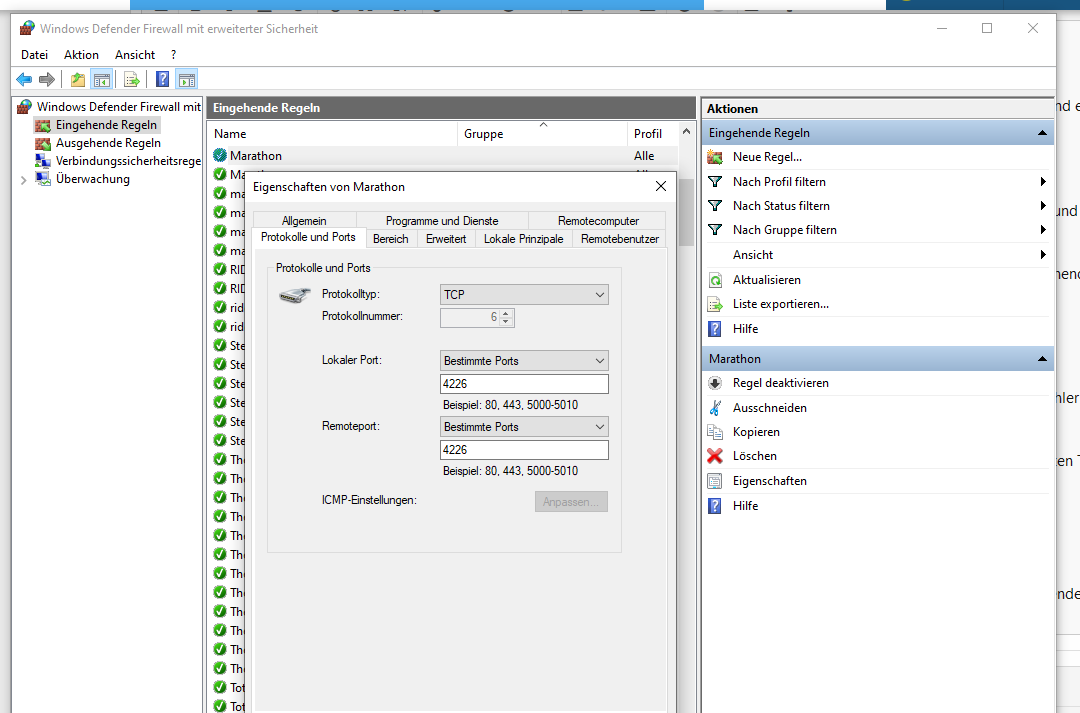Switch to Programme und Dienste tab
This screenshot has height=713, width=1080.
442,220
